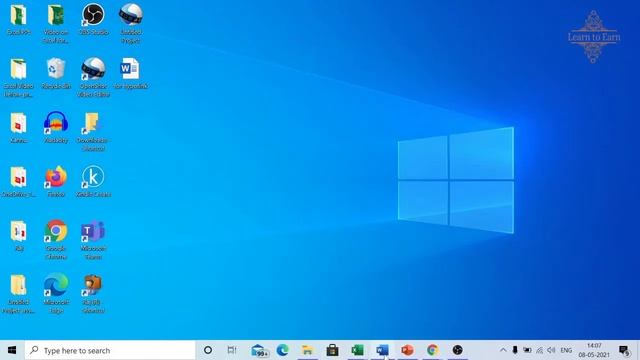Switch to Chrome on the taskbar
640x360 pixels.
pos(432,350)
